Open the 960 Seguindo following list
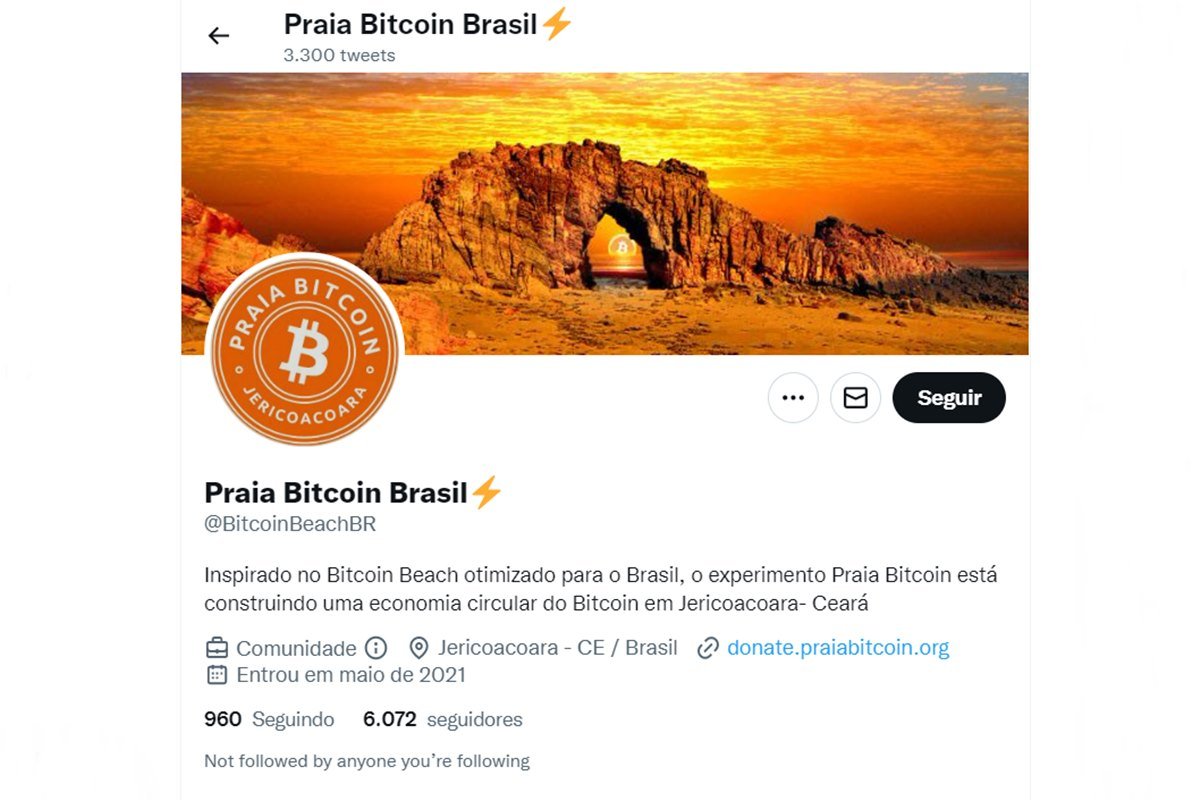 (269, 720)
